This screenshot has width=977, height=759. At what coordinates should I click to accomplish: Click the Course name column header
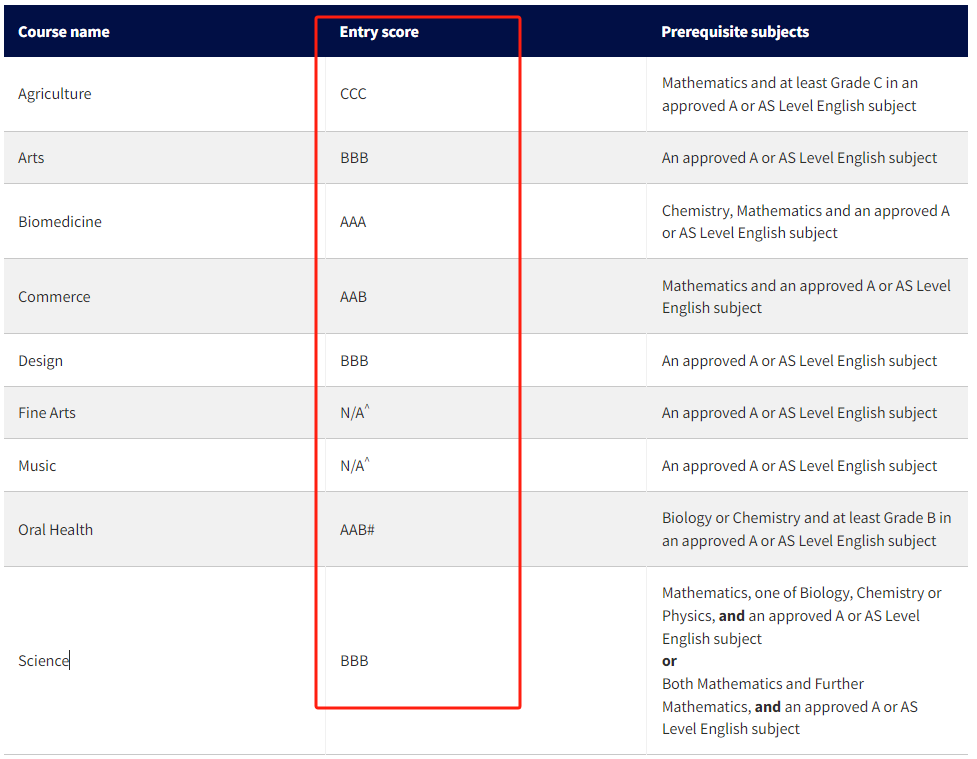tap(64, 32)
